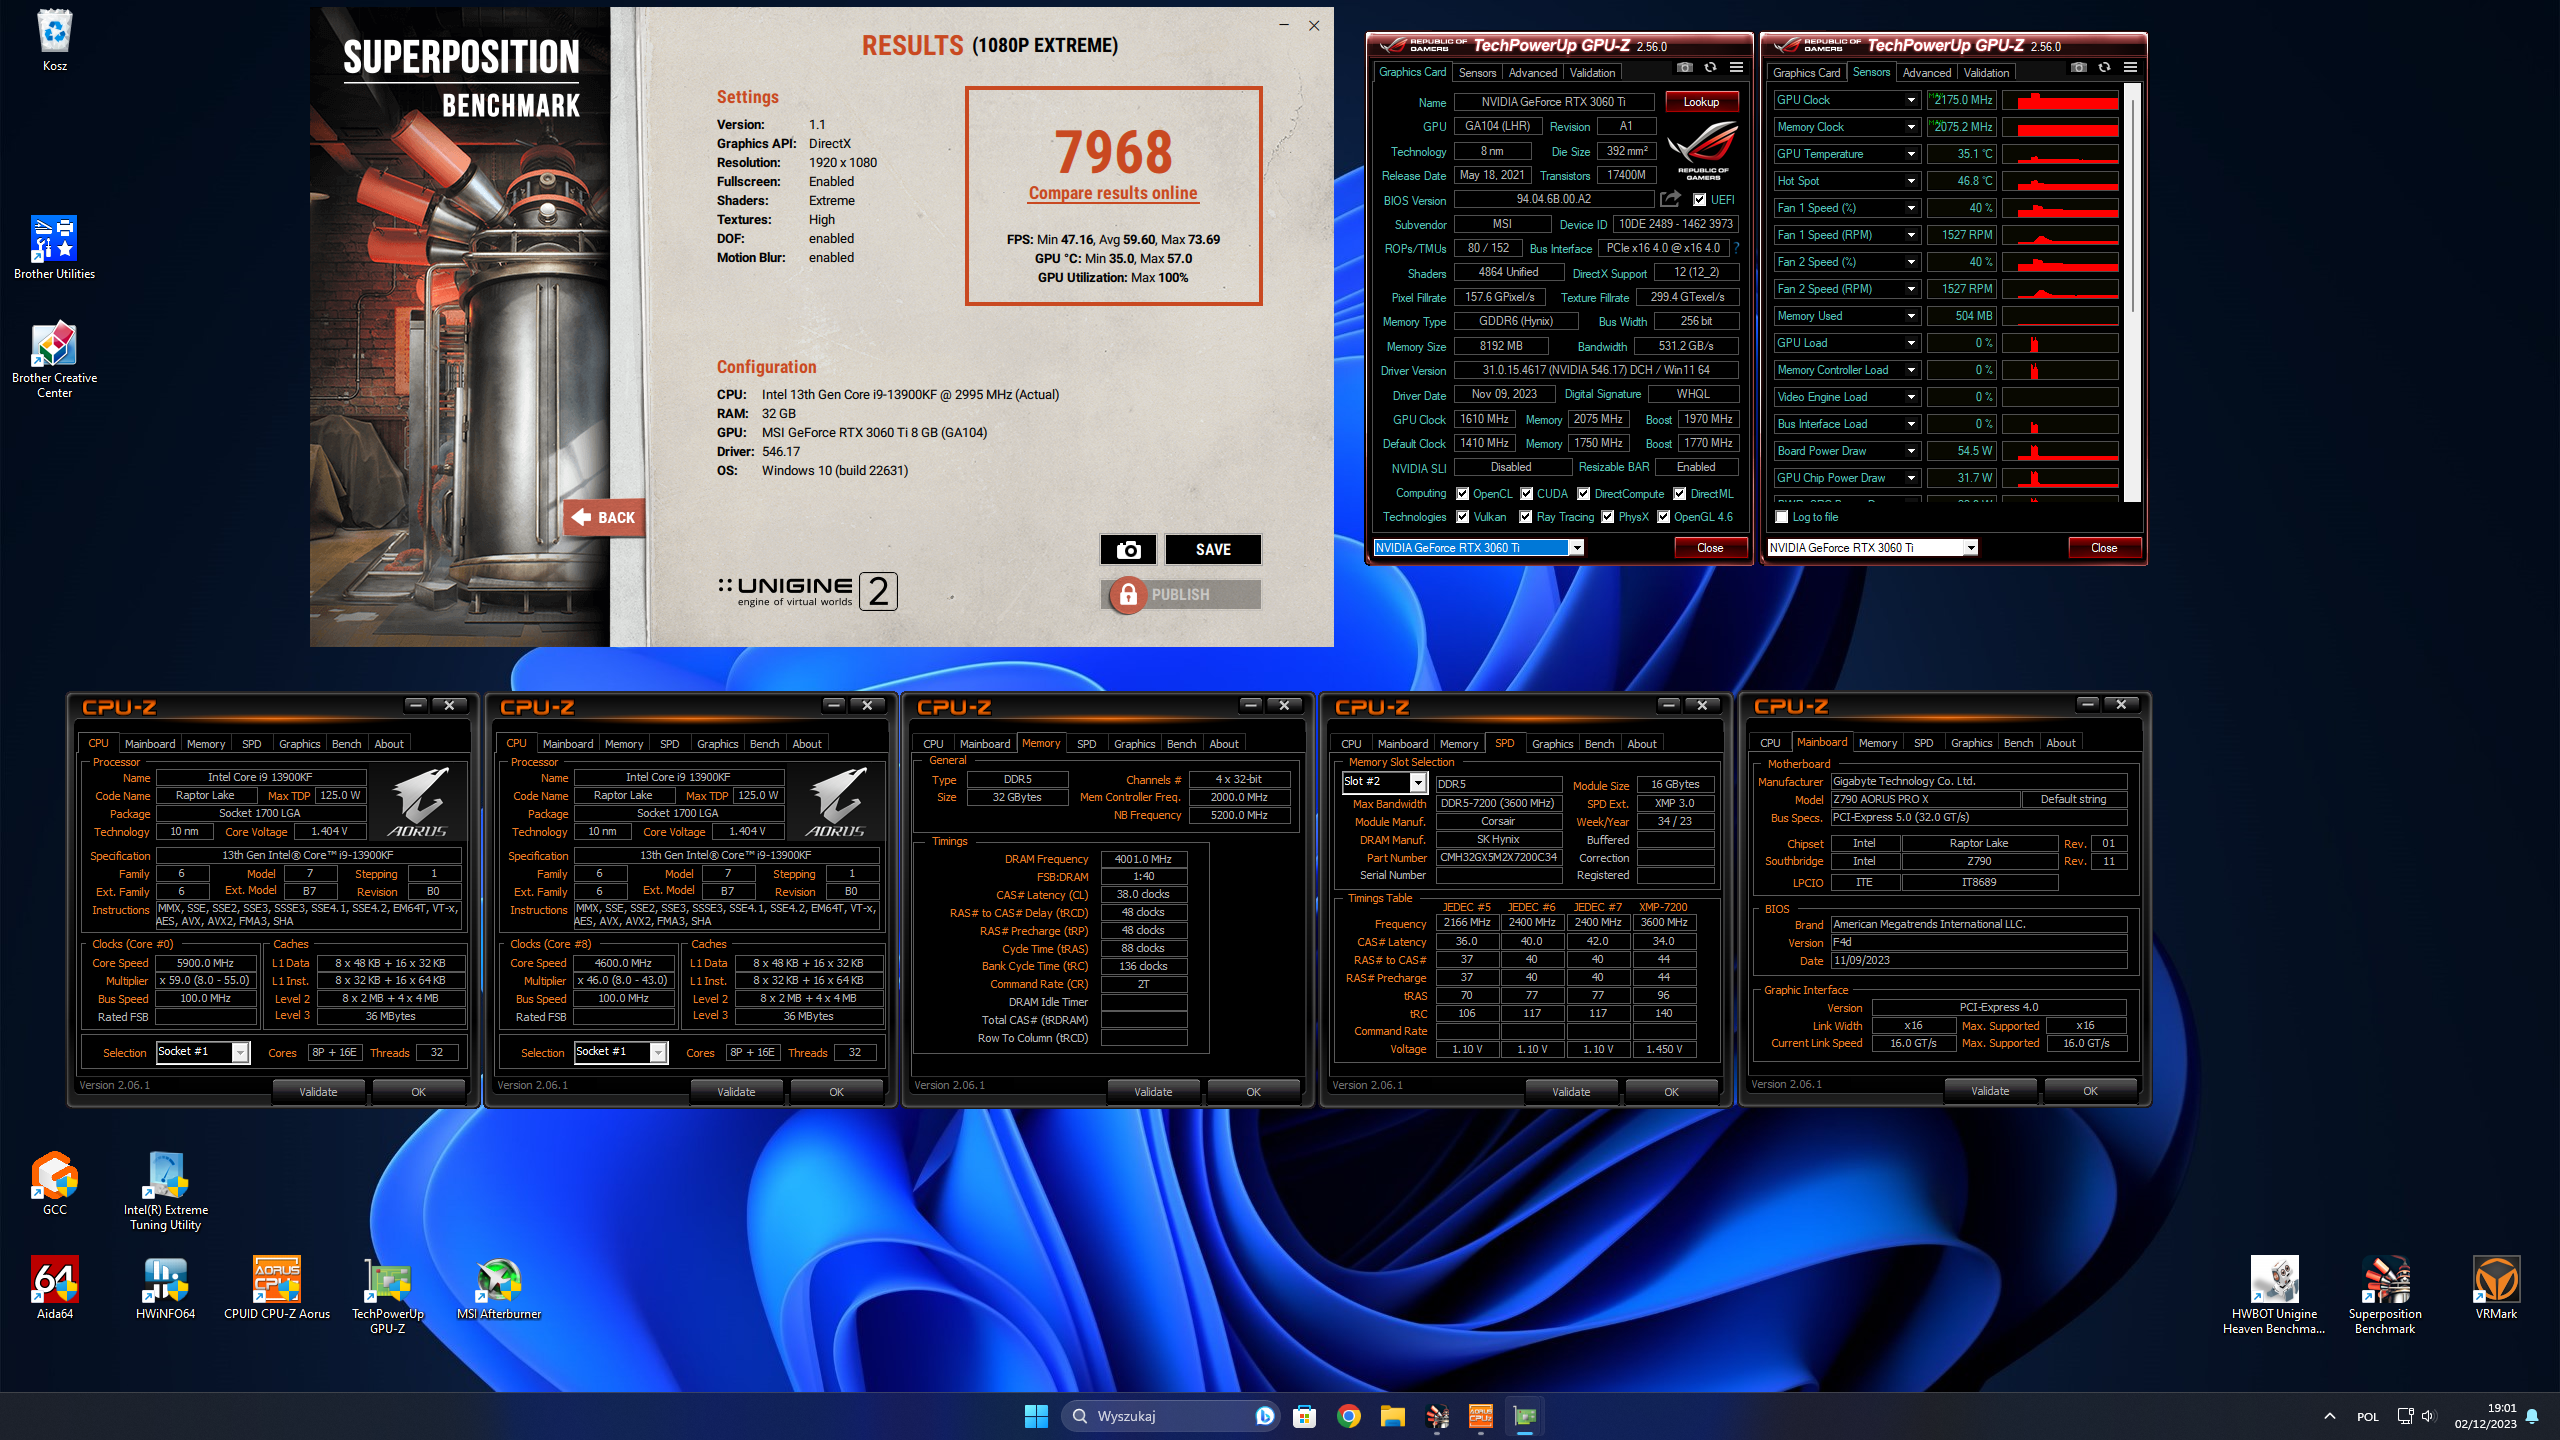
Task: Open CPUID CPU-Z Aorus shortcut
Action: (277, 1288)
